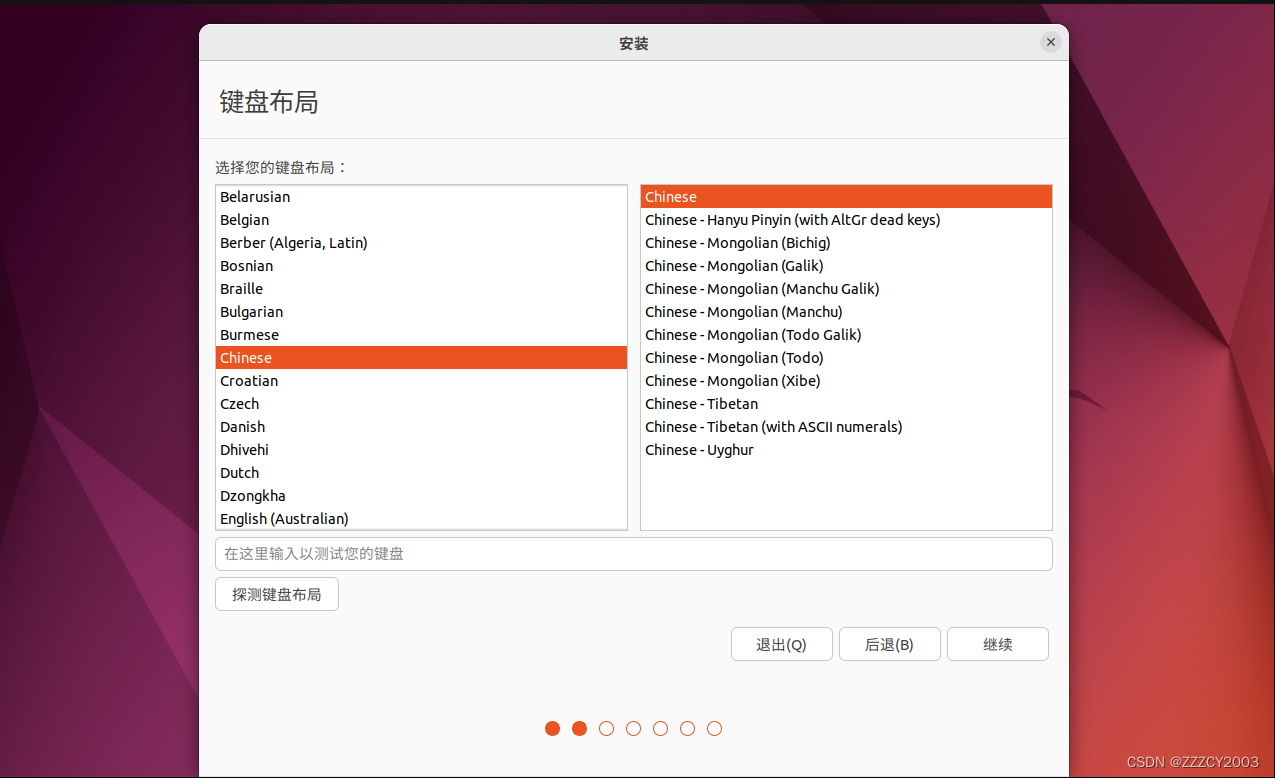This screenshot has width=1275, height=778.
Task: Click the first filled progress dot
Action: pyautogui.click(x=552, y=728)
